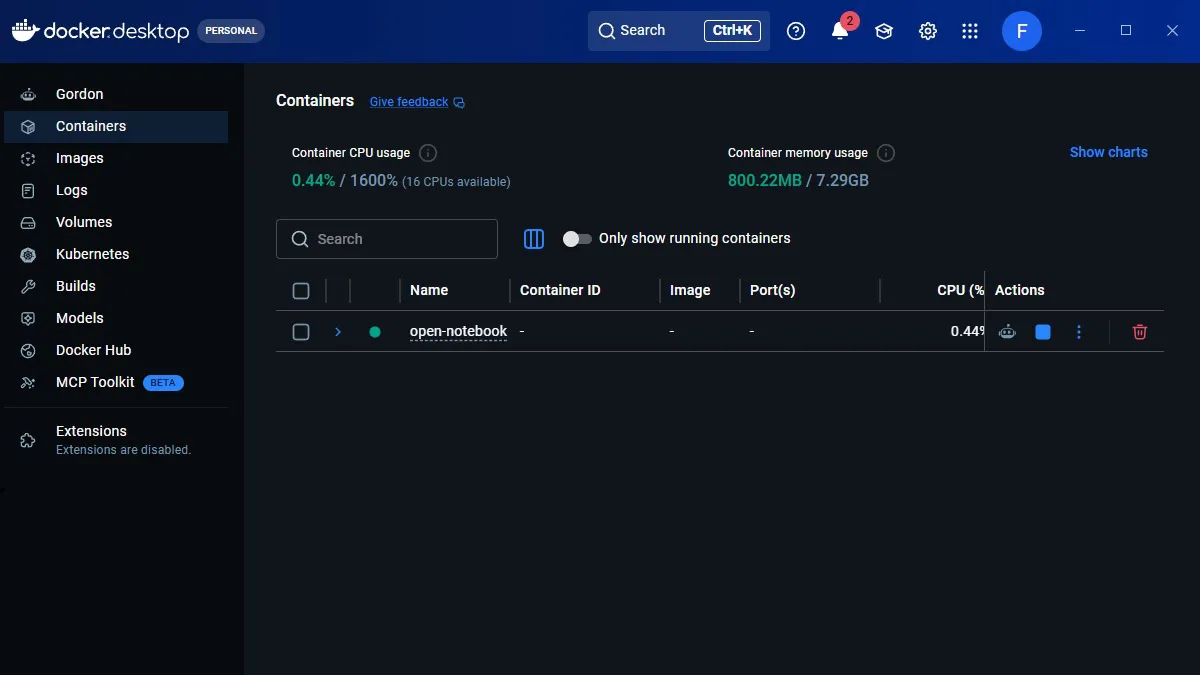
Task: Stop the open-notebook container
Action: [x=1043, y=332]
